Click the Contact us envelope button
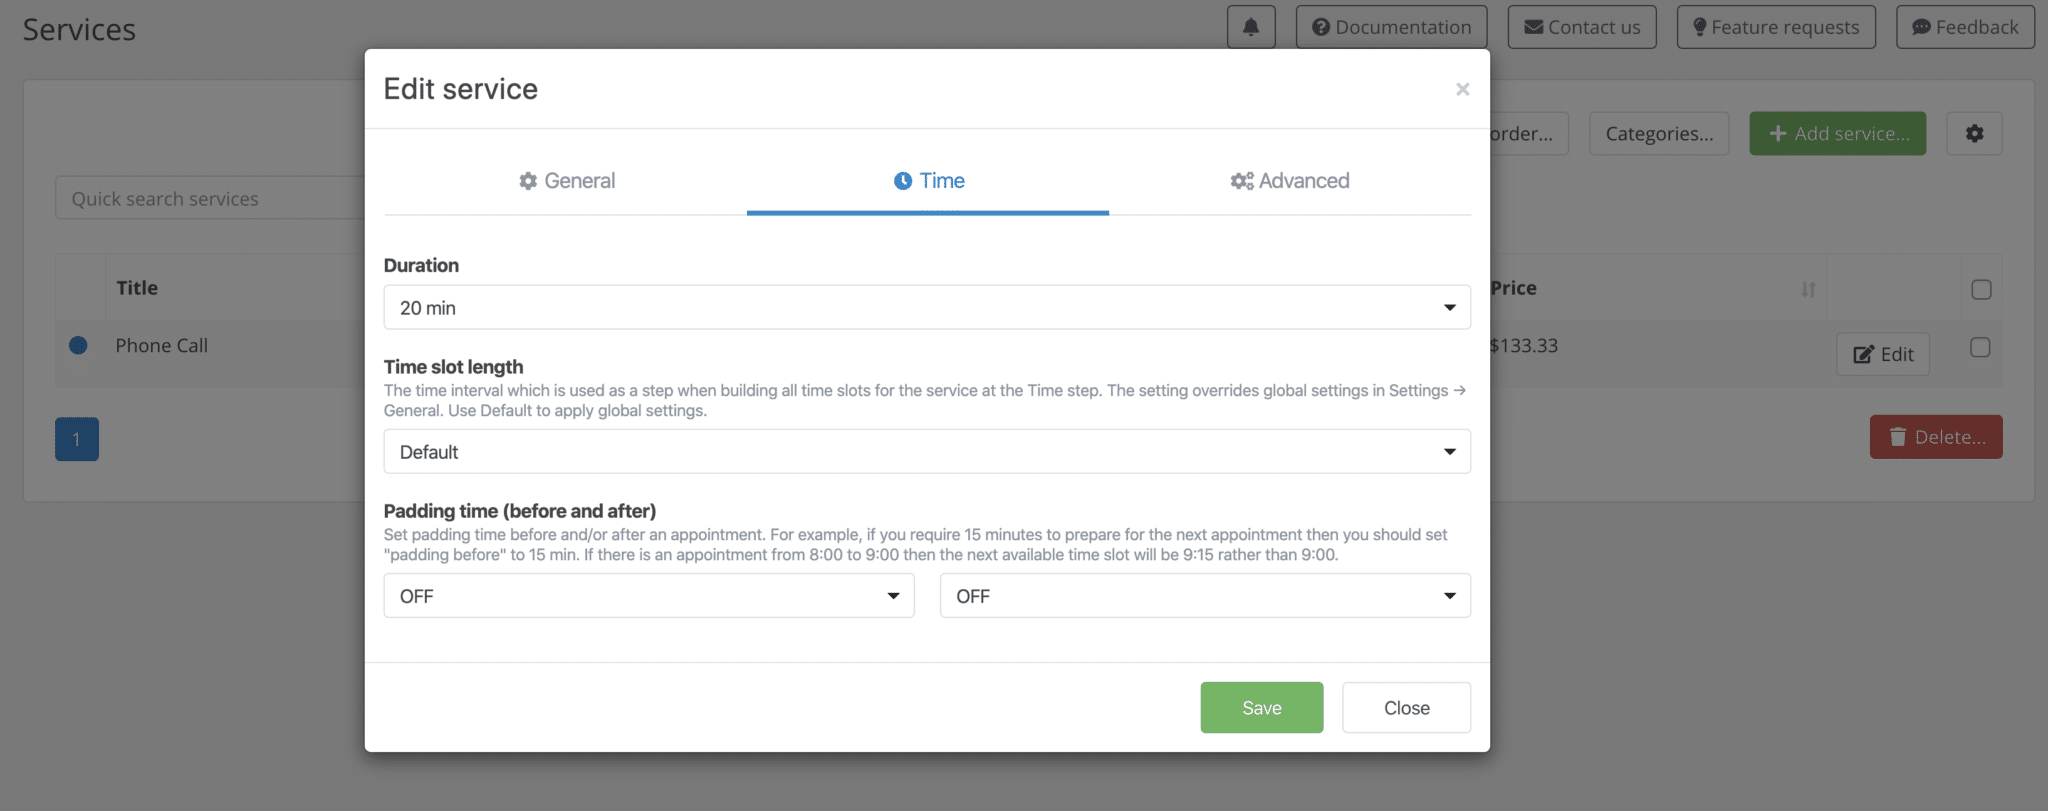 (1582, 27)
